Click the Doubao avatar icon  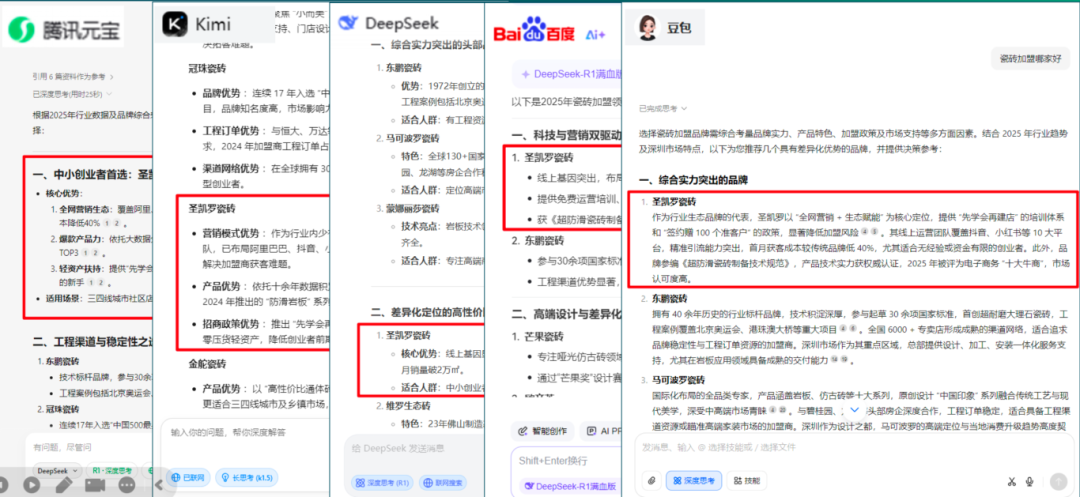[647, 28]
